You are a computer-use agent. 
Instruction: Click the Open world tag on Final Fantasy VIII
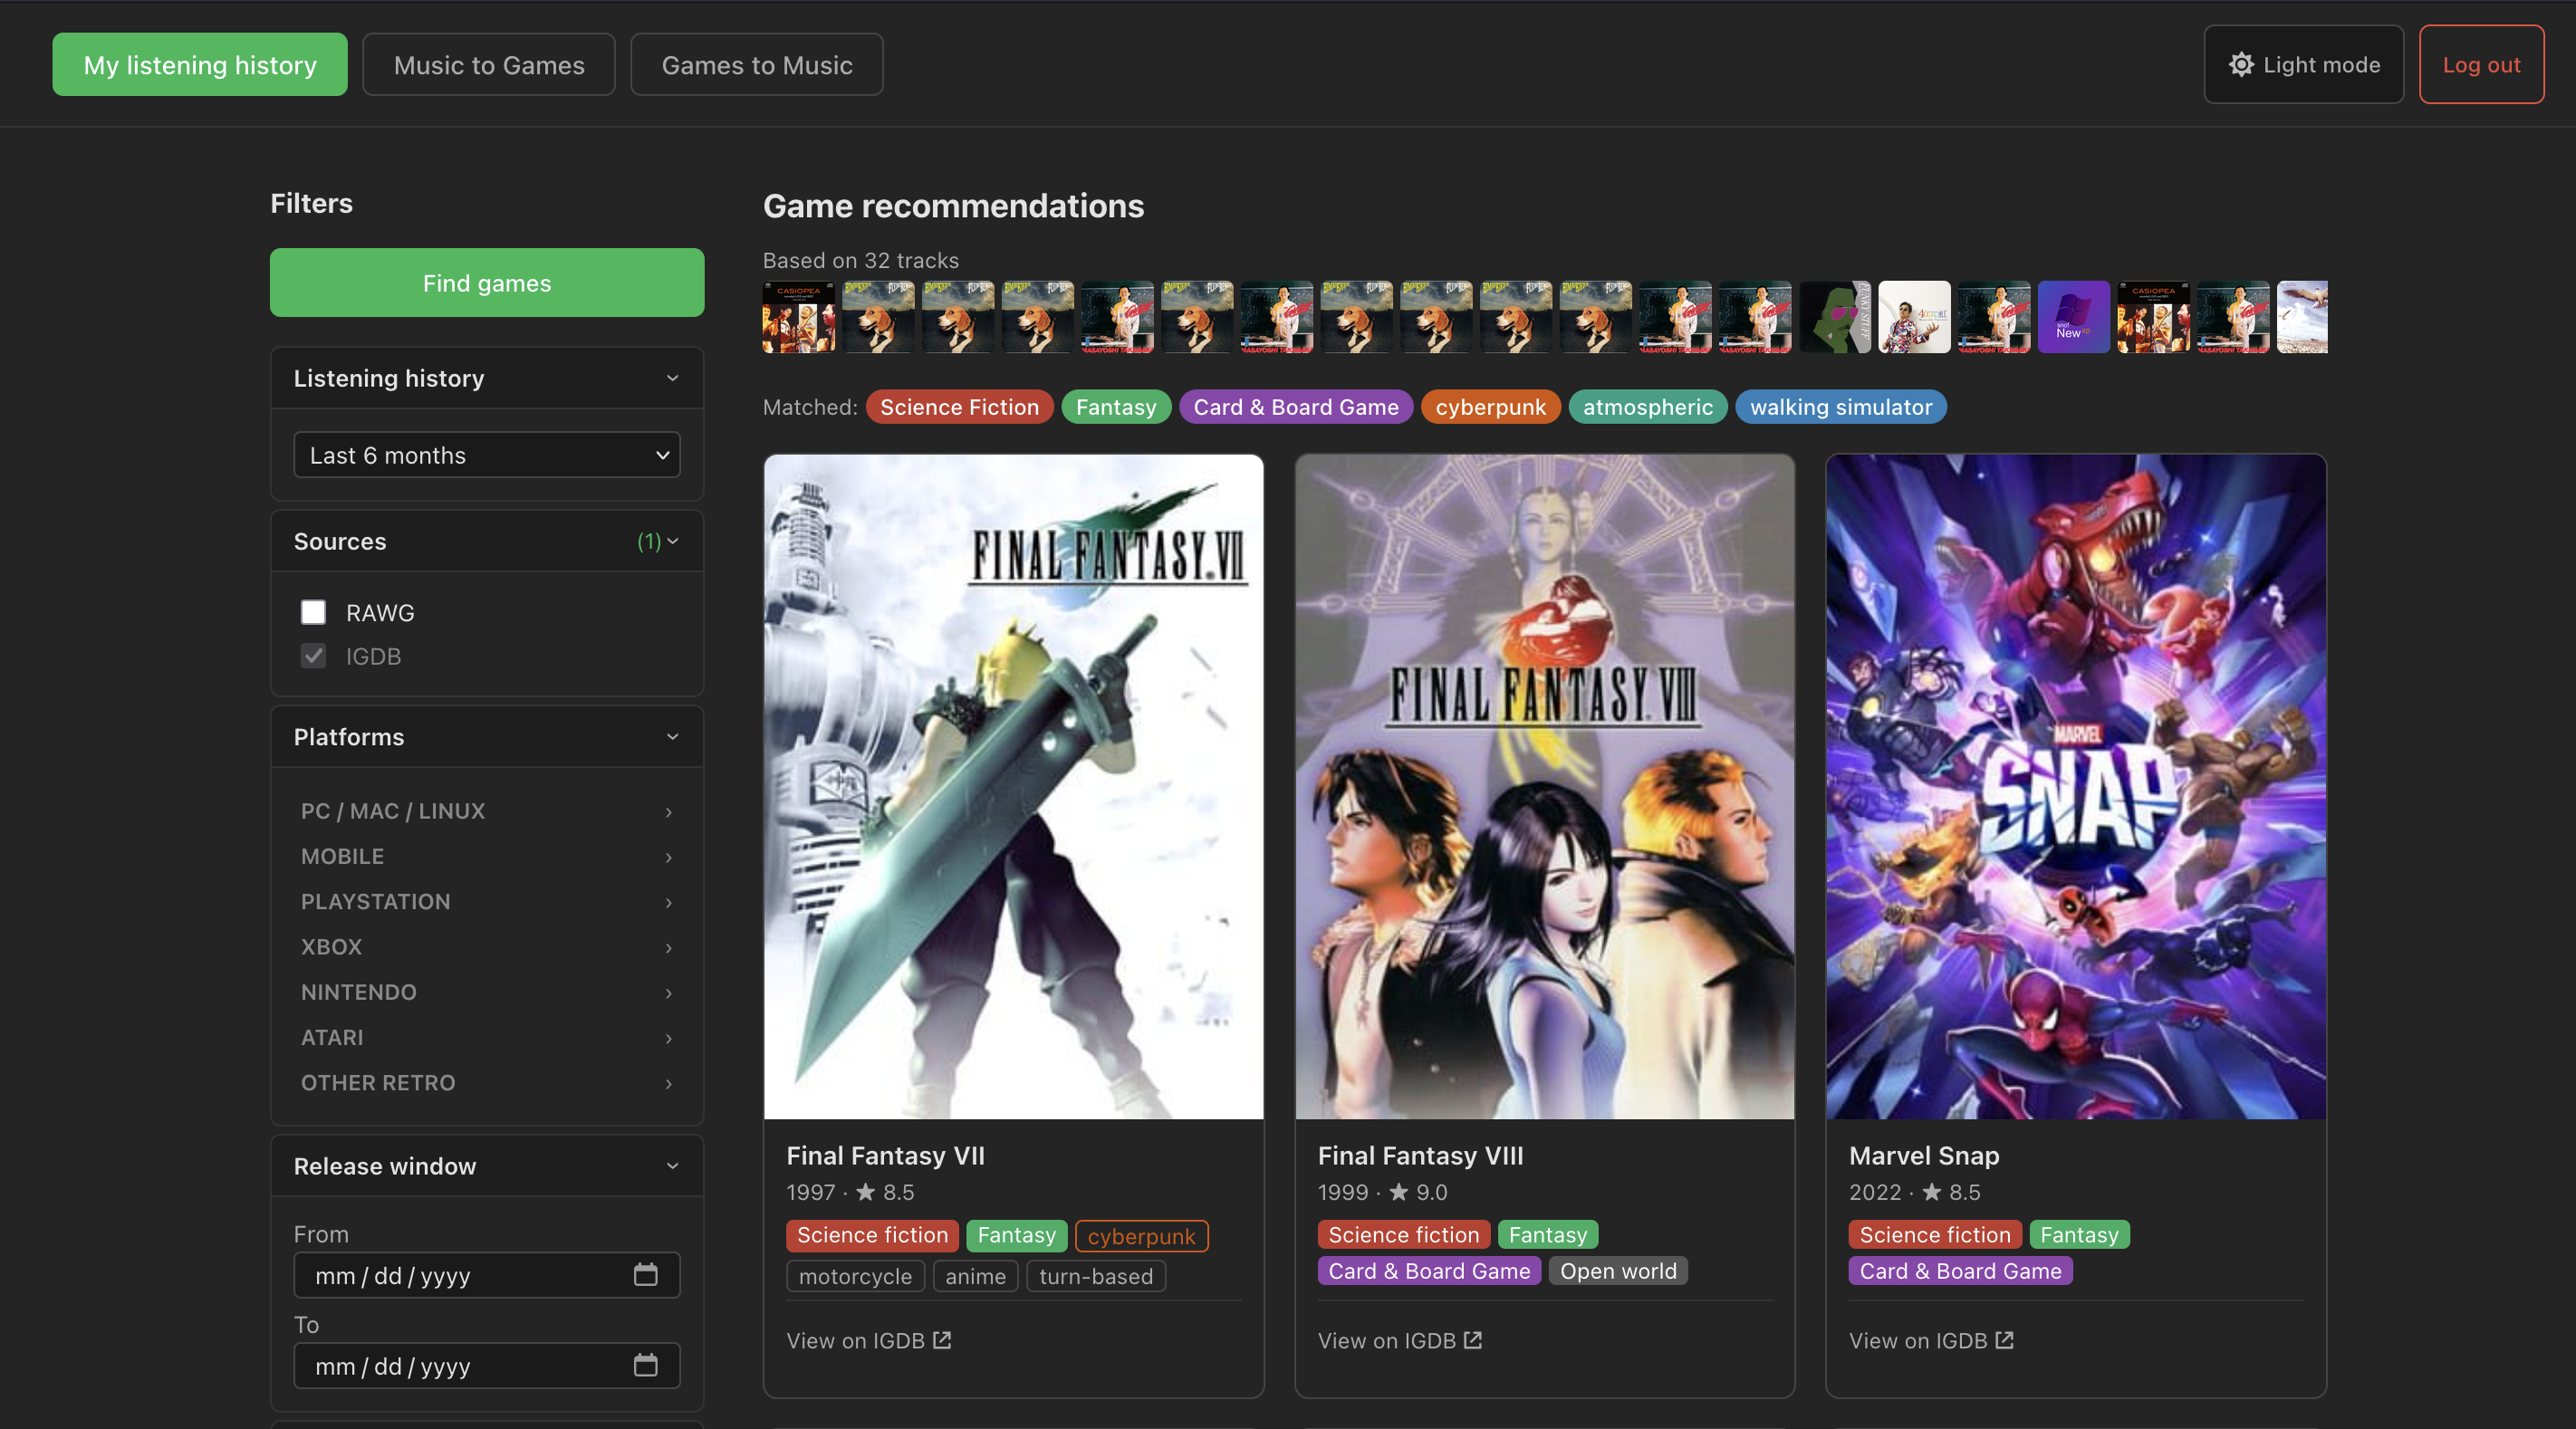1618,1271
